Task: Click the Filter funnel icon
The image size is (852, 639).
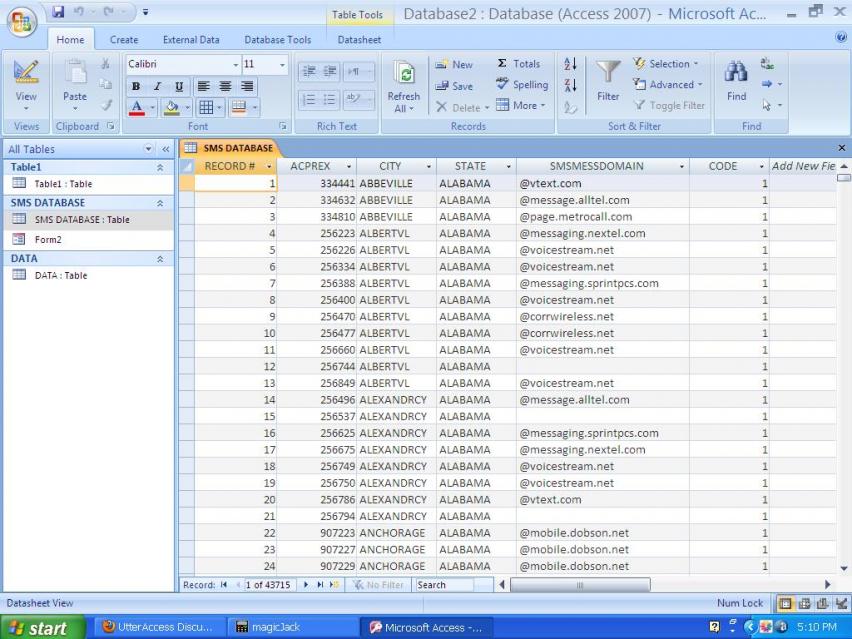Action: click(608, 72)
